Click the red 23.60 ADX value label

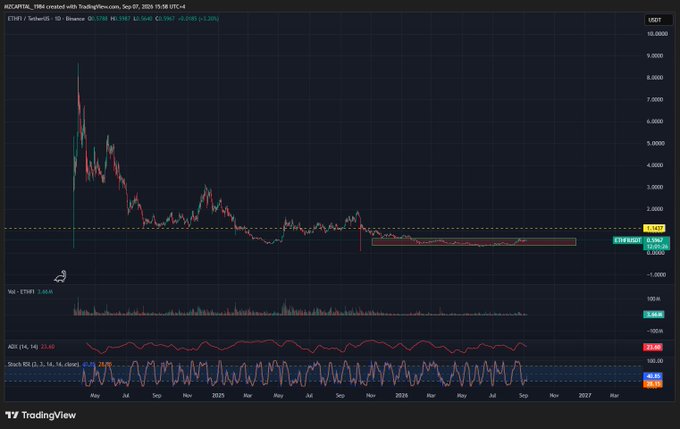[x=653, y=347]
